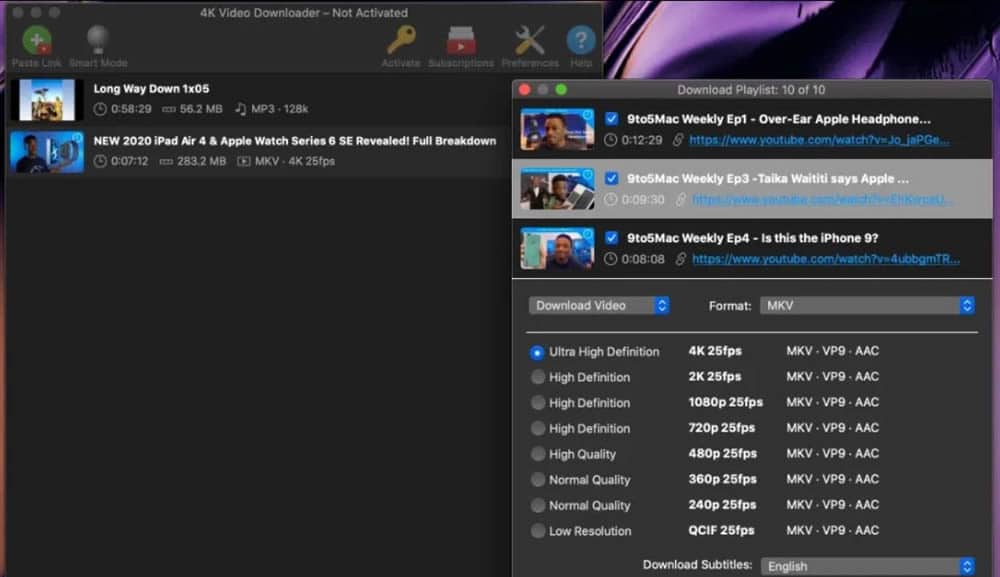Image resolution: width=1000 pixels, height=577 pixels.
Task: Click thumbnail of 9to5Mac Weekly Ep3
Action: click(557, 189)
